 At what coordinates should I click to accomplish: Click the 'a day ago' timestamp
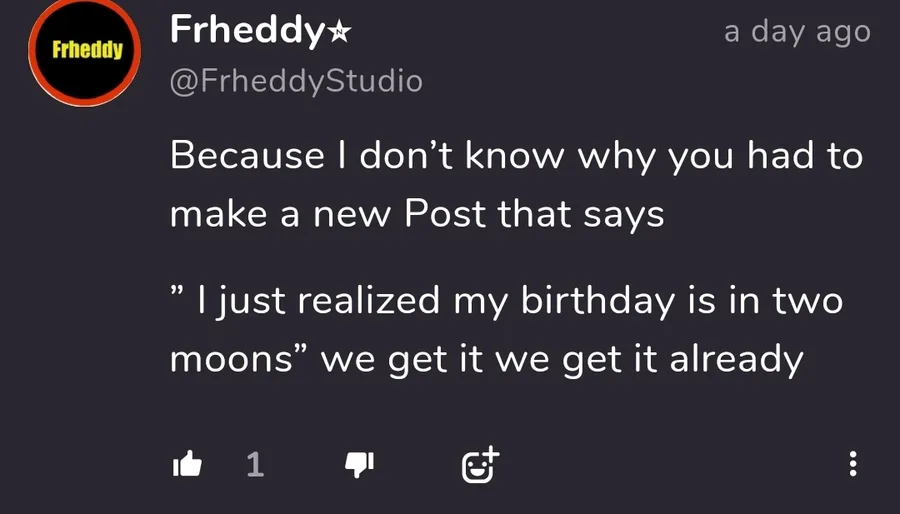[797, 32]
